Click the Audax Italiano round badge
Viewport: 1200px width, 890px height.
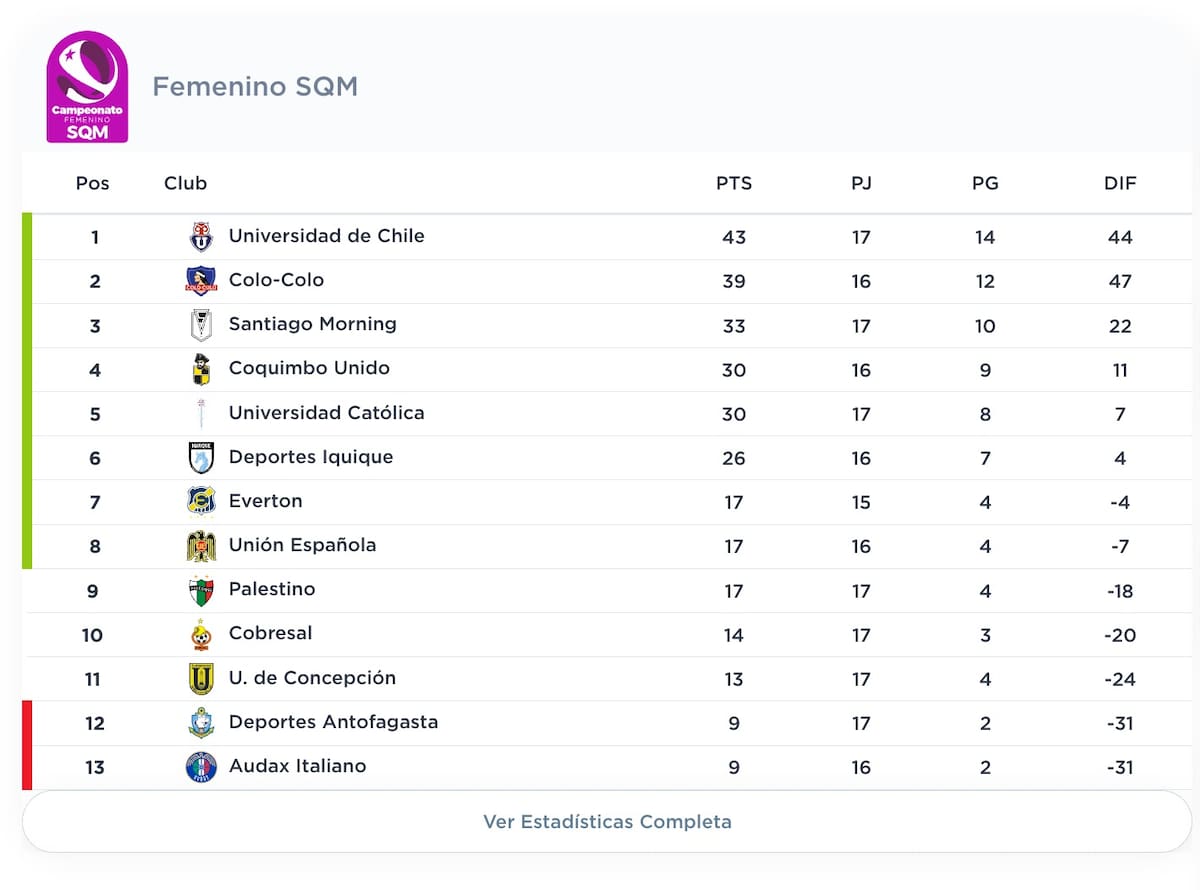pyautogui.click(x=201, y=767)
